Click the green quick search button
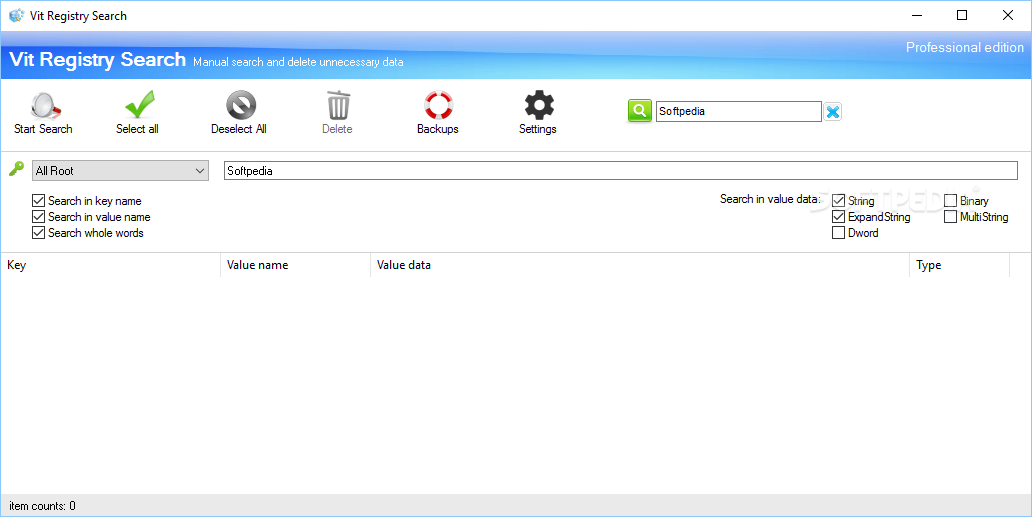Screen dimensions: 1032x517 click(639, 111)
